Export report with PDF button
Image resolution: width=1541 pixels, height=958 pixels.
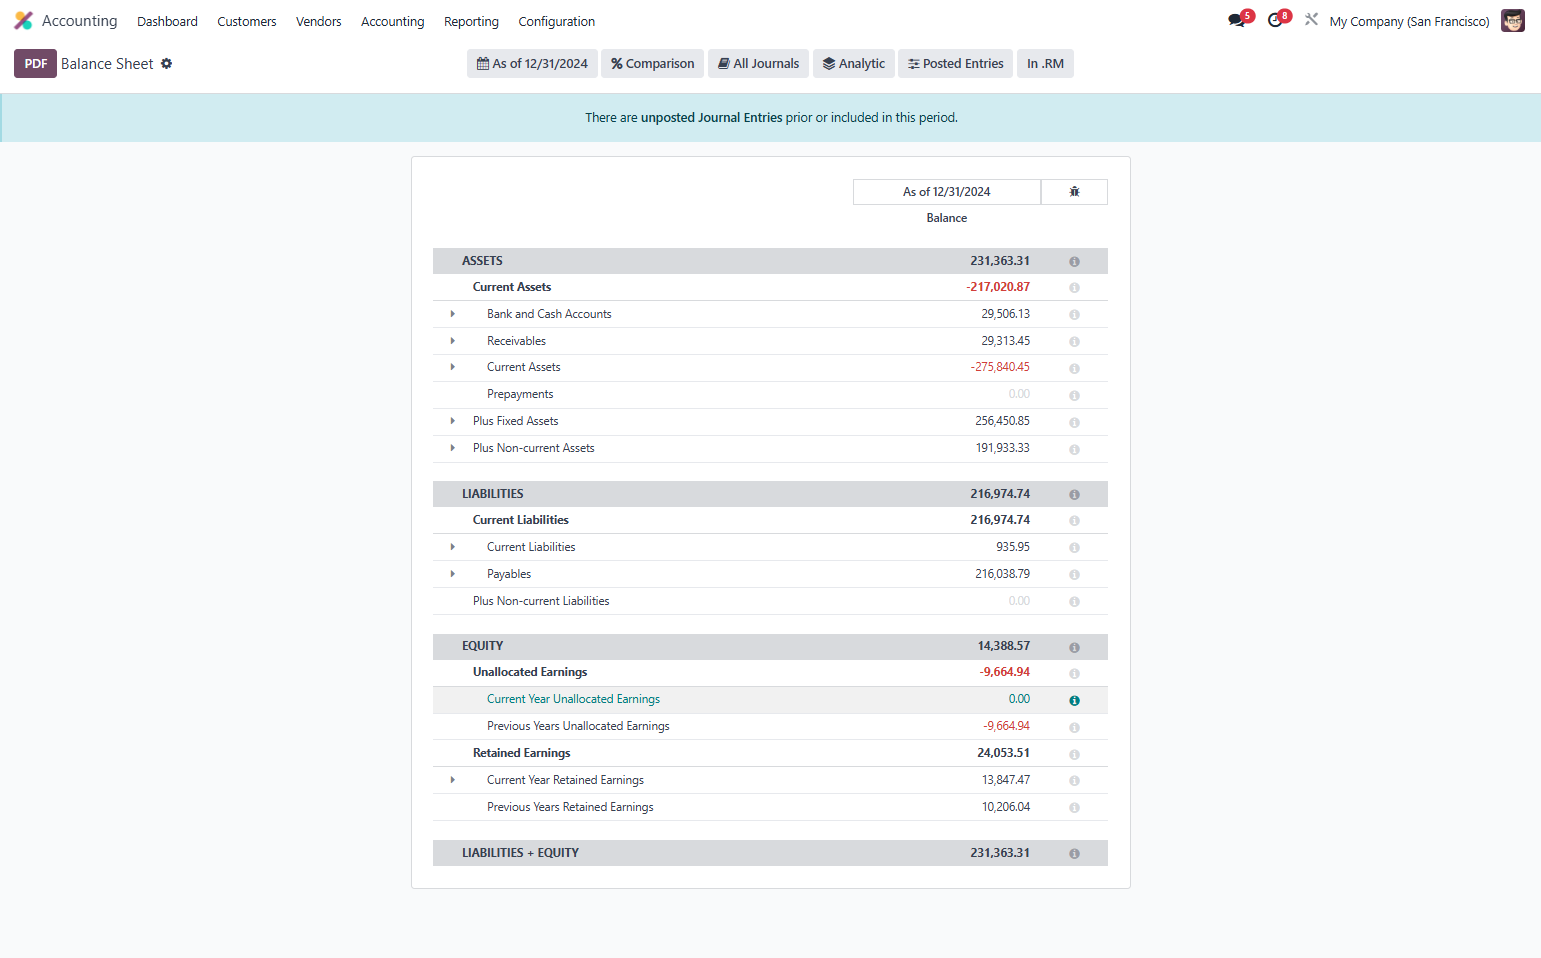35,63
